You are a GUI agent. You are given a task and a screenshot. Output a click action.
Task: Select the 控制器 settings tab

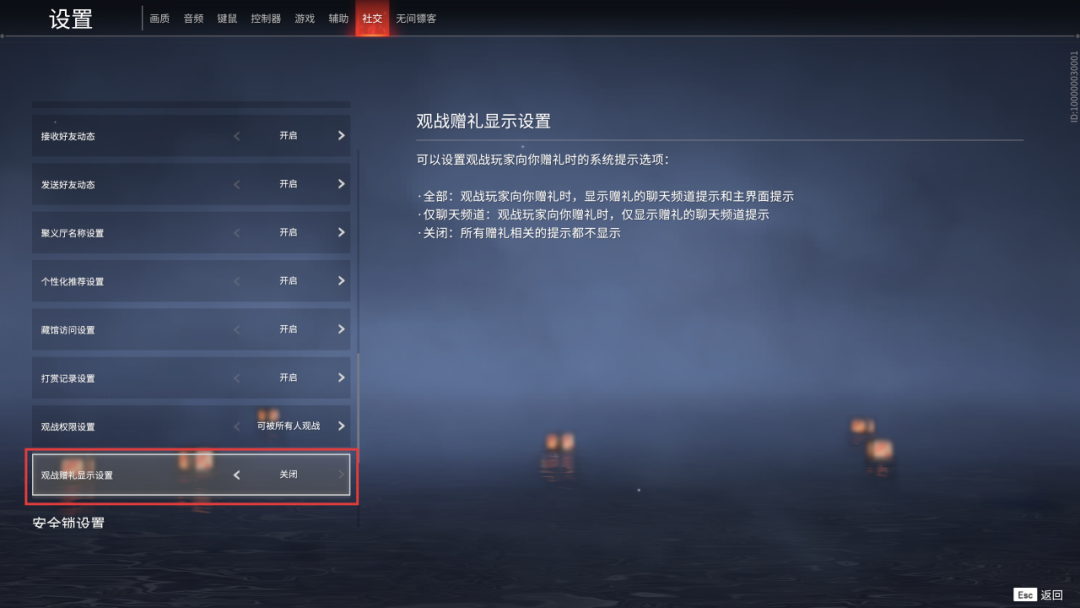(x=266, y=19)
